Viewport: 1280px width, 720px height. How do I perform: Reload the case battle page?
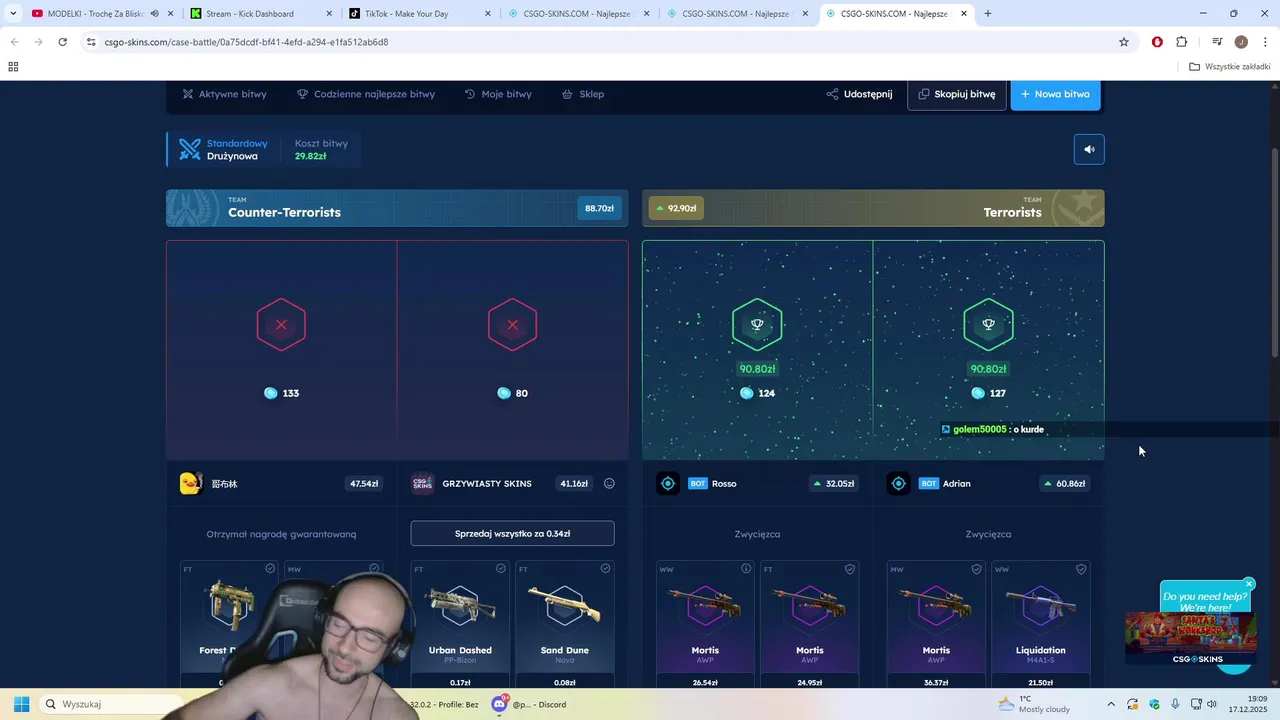click(62, 42)
